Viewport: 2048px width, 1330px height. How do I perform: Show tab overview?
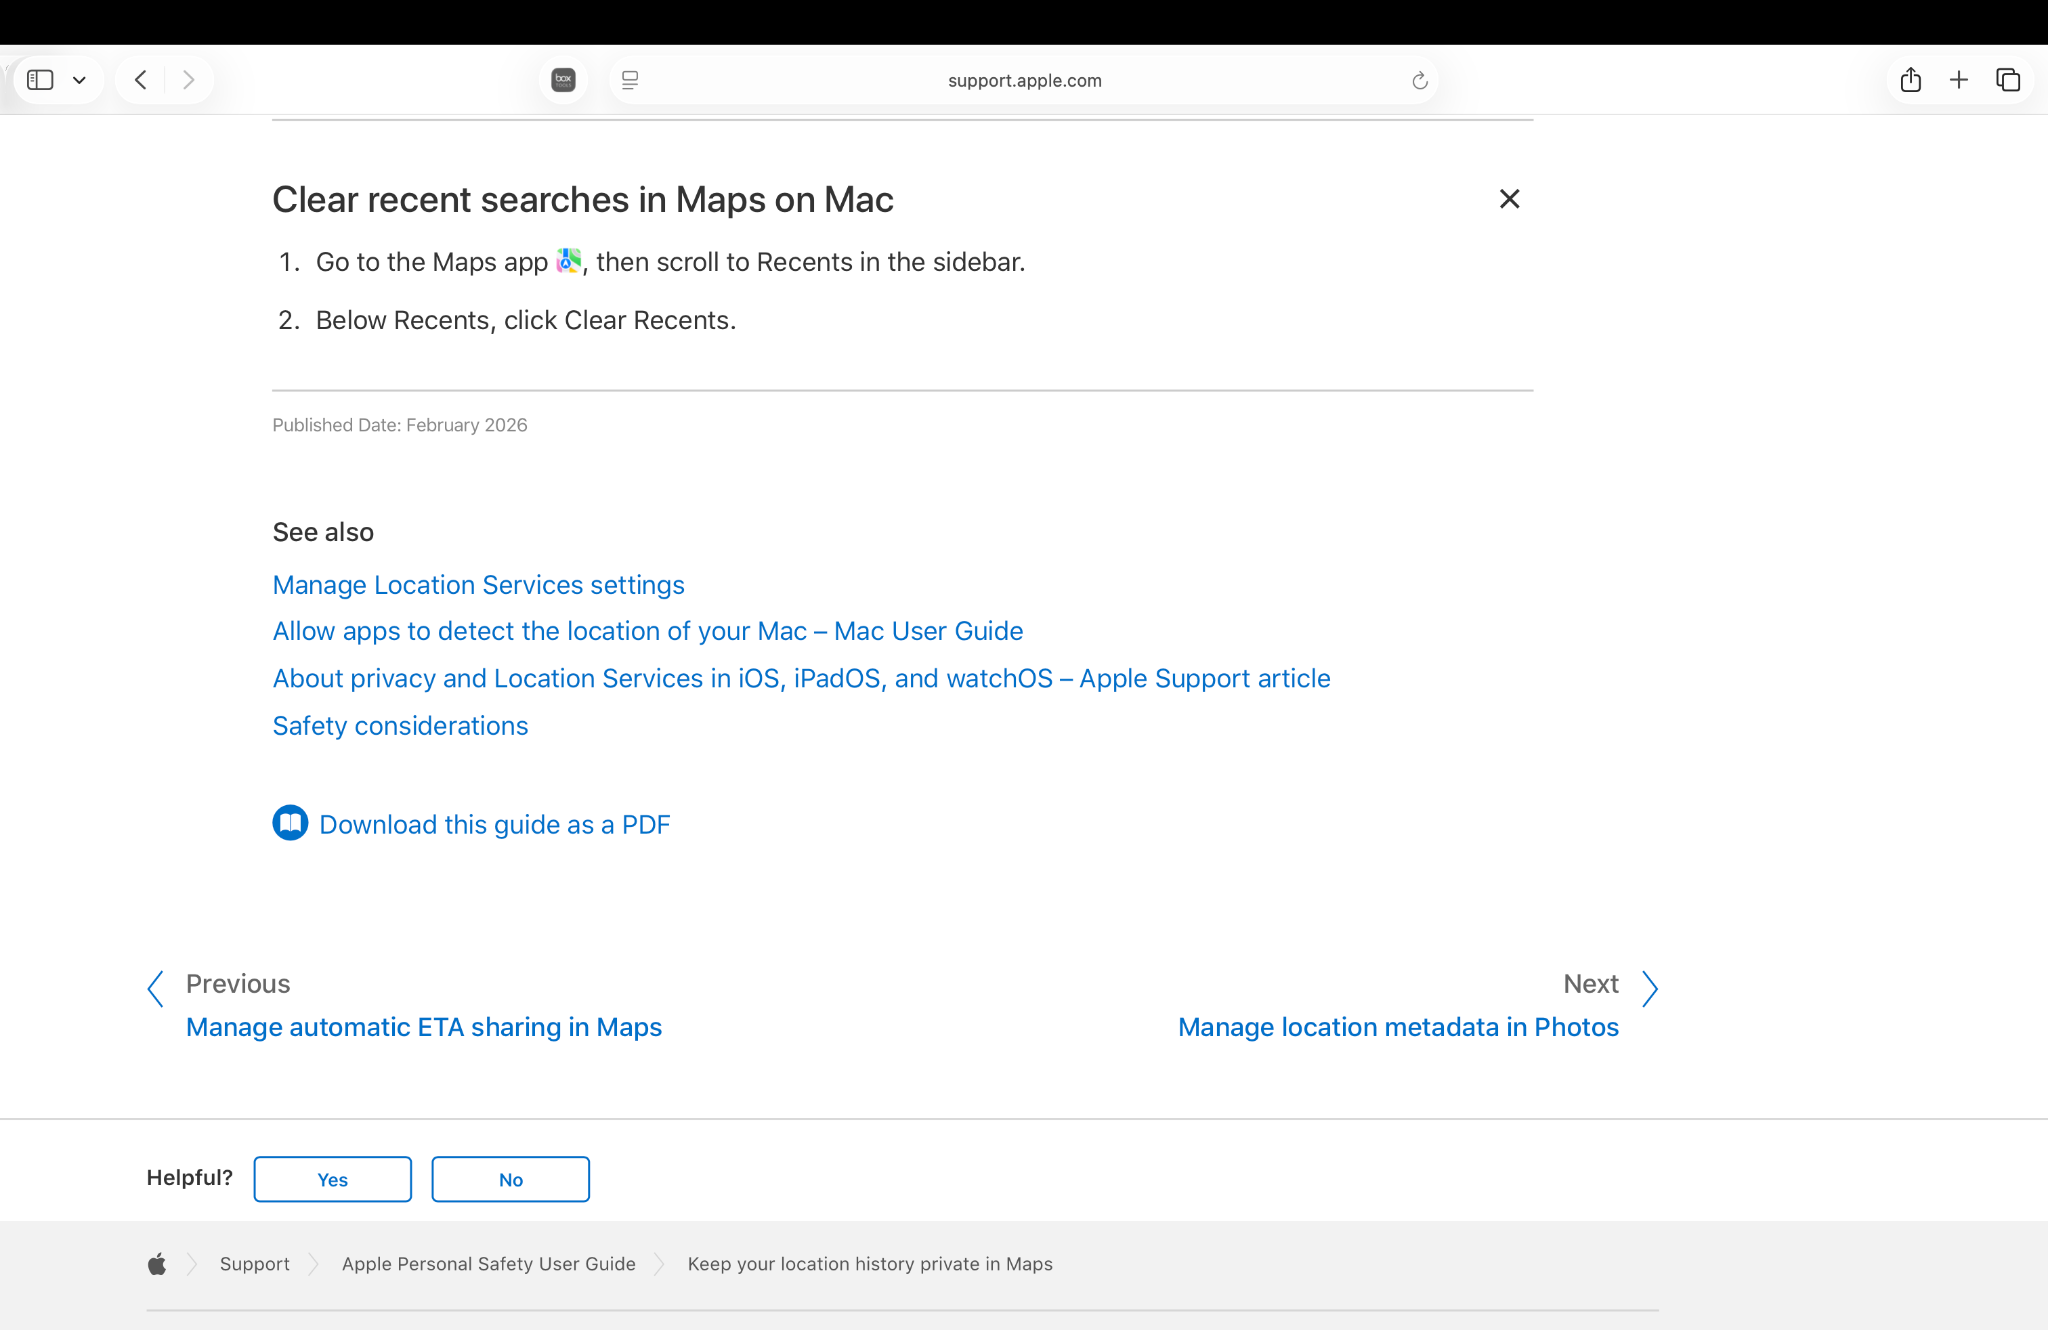2008,80
